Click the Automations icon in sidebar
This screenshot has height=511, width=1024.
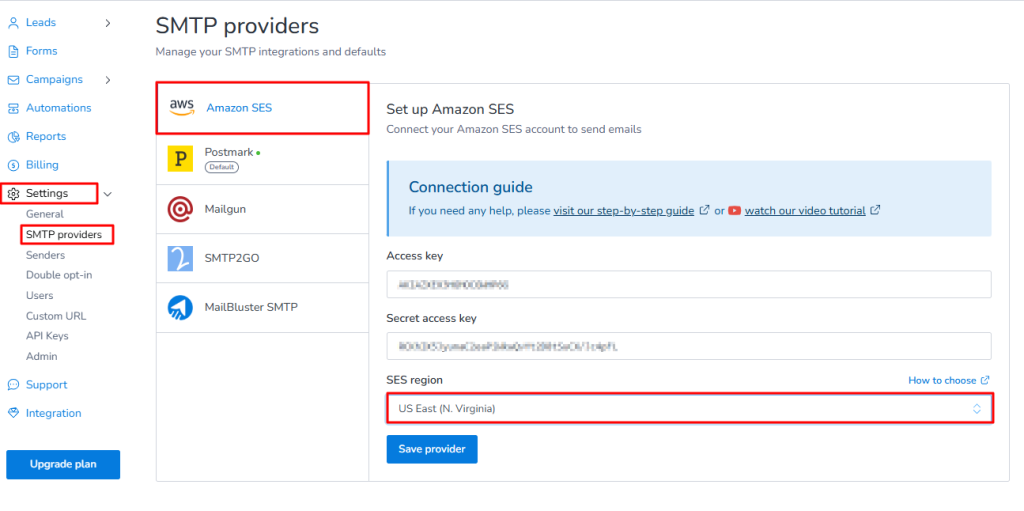13,108
